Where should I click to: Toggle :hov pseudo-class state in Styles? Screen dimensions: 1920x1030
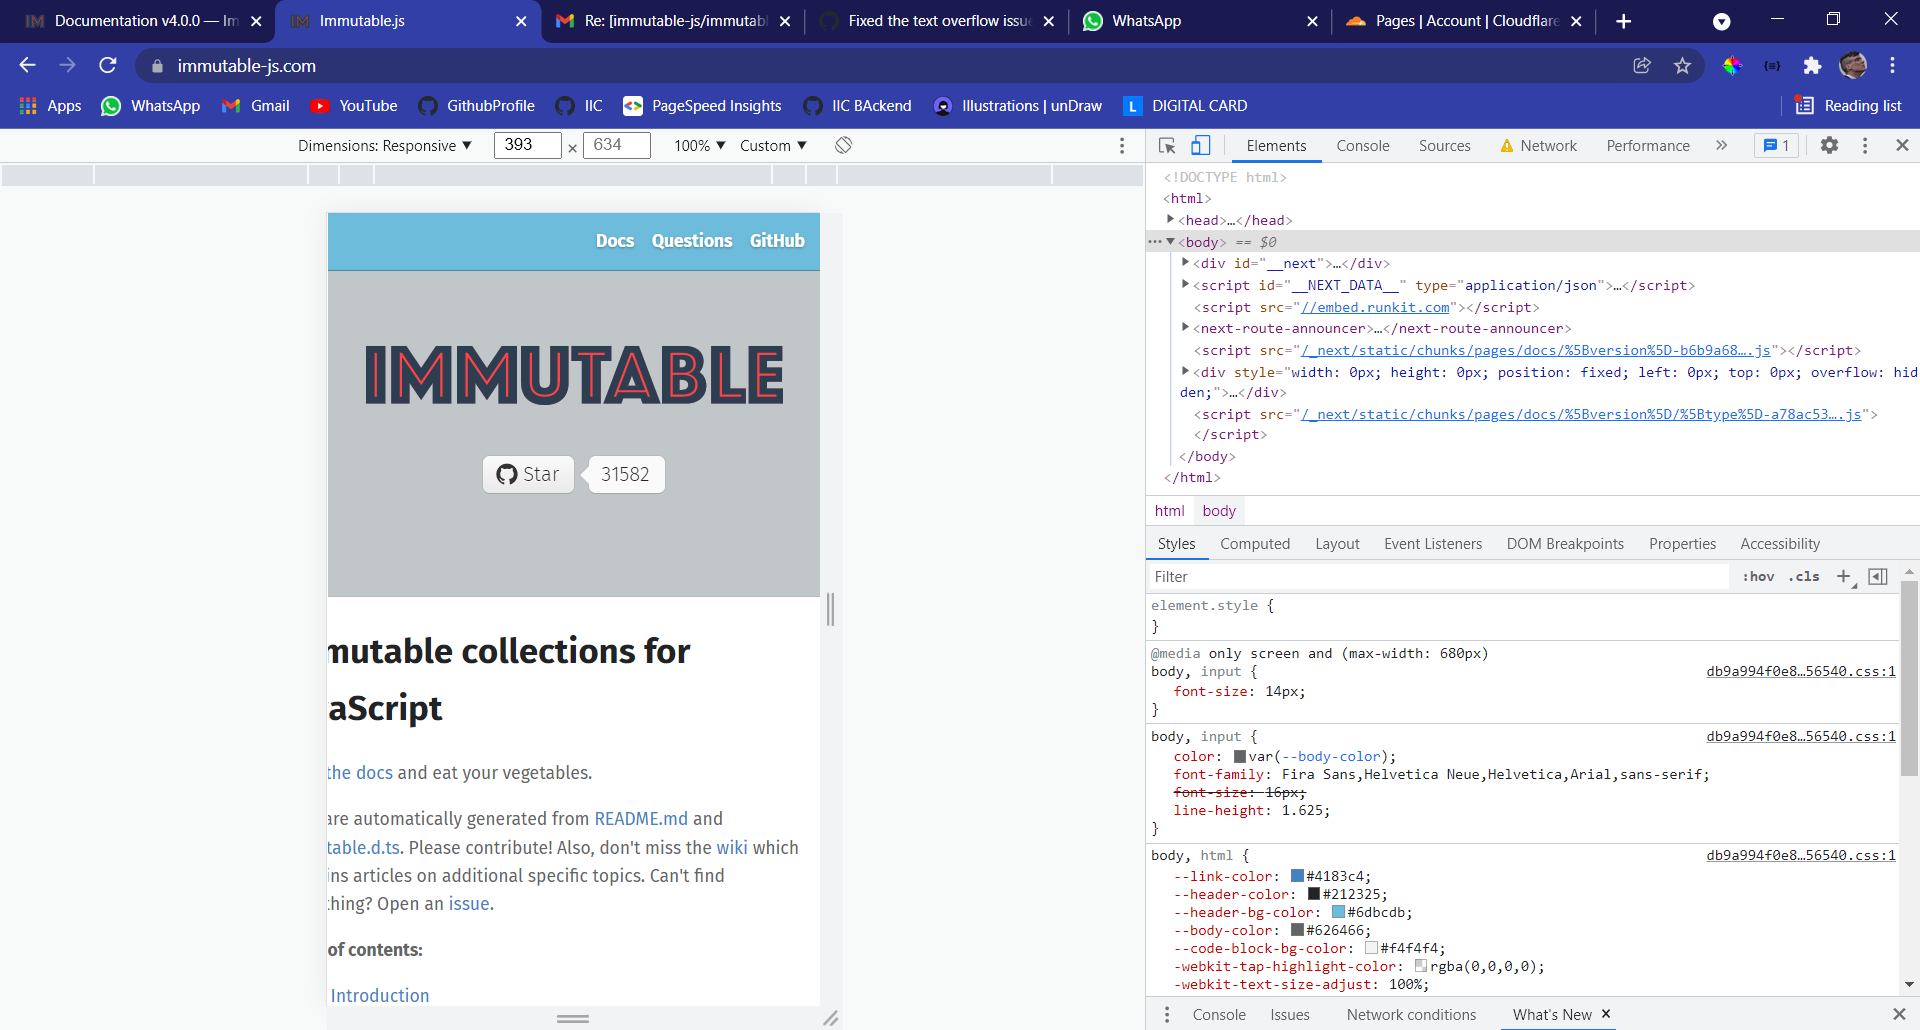(x=1757, y=576)
